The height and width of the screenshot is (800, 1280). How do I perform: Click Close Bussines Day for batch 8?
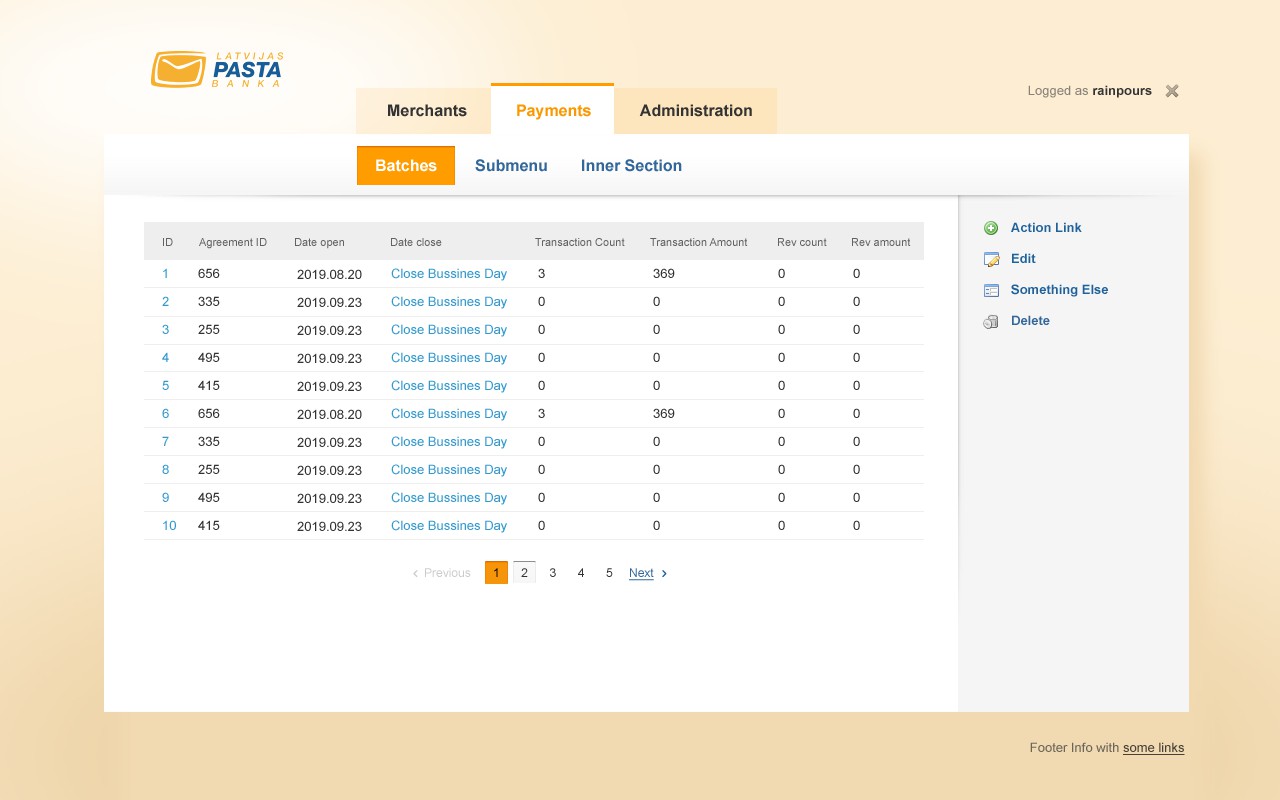449,470
